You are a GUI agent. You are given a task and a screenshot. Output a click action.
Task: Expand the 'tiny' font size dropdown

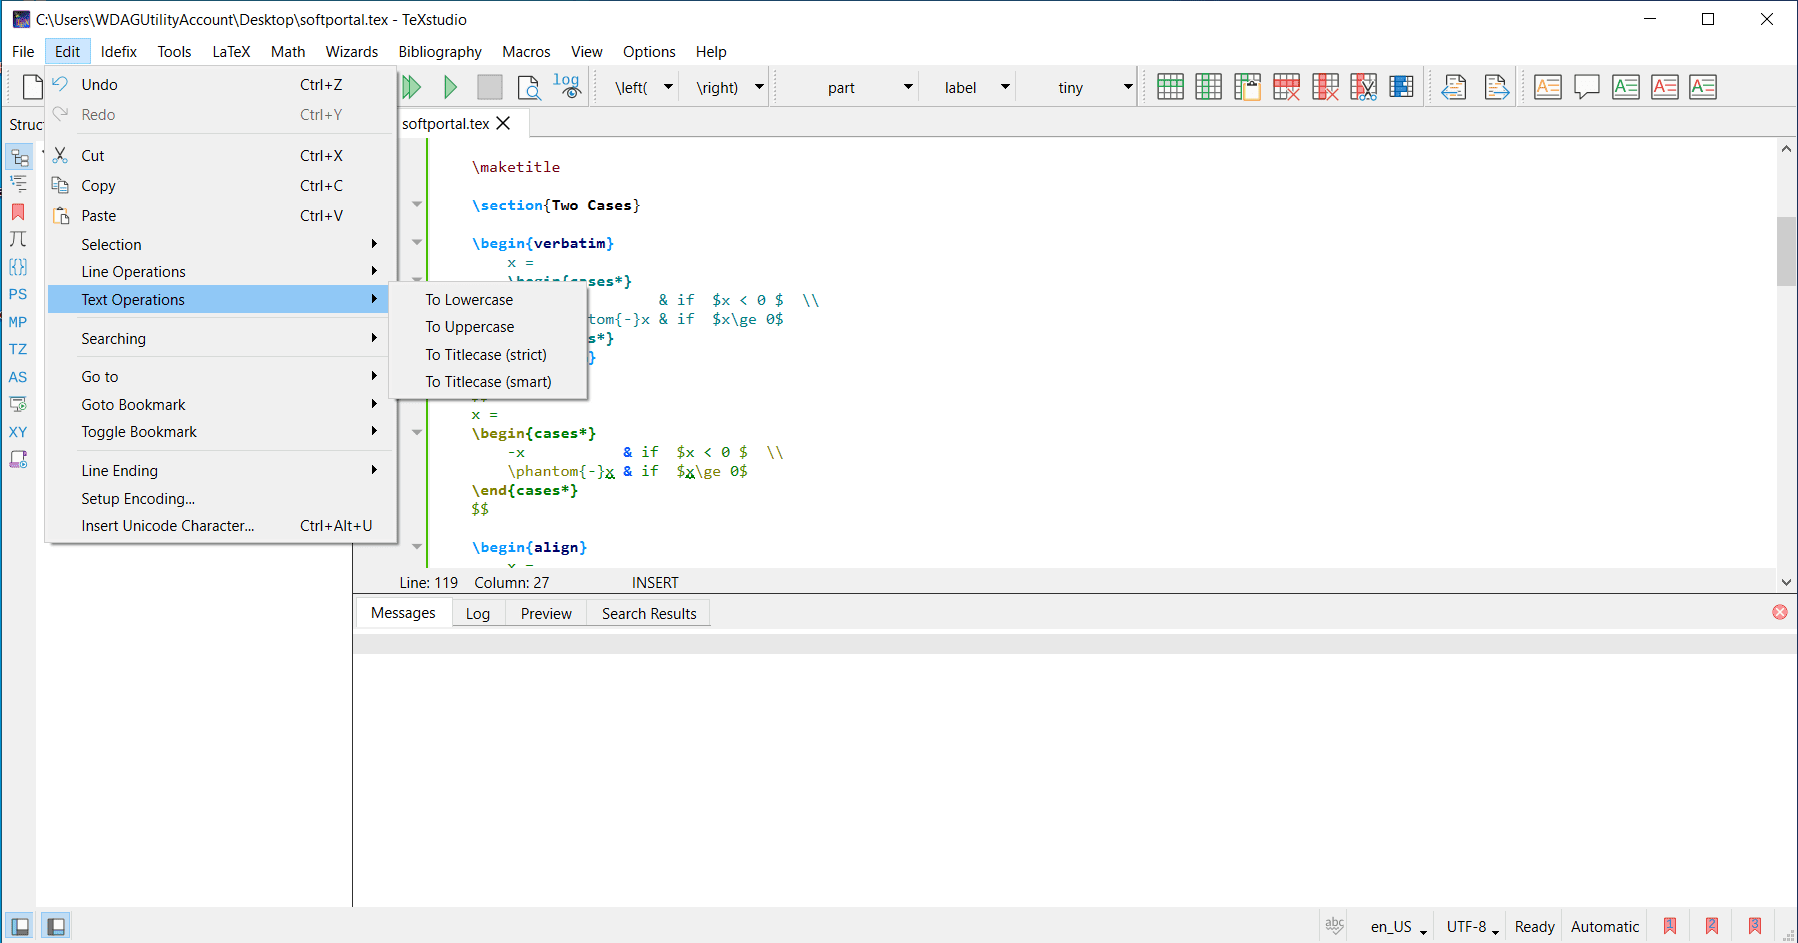coord(1127,87)
